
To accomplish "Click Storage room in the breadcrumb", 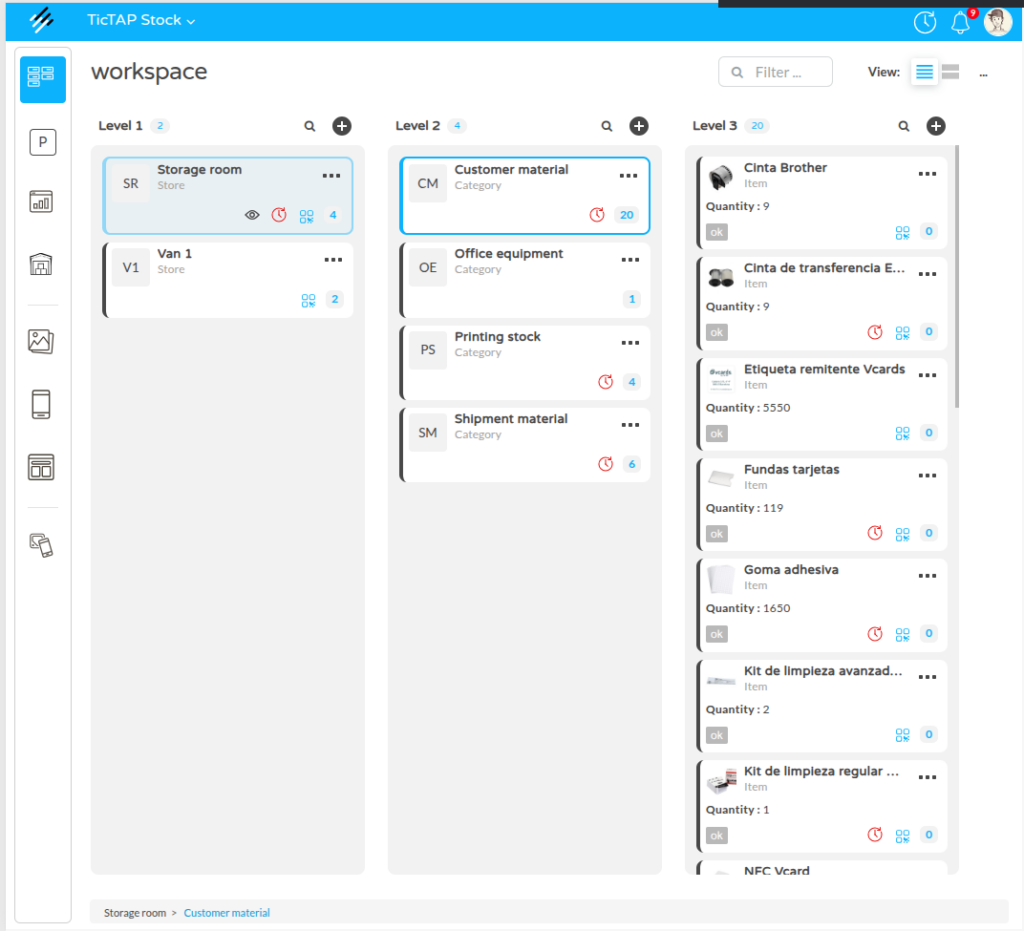I will 135,913.
